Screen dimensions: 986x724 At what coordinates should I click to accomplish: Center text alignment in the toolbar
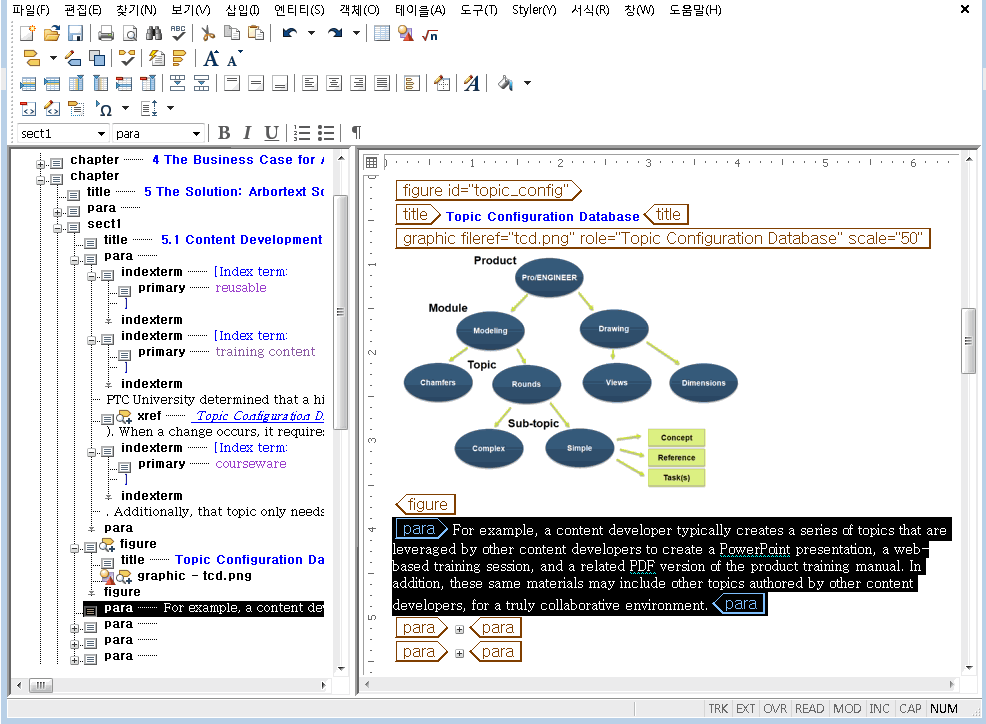click(x=334, y=83)
